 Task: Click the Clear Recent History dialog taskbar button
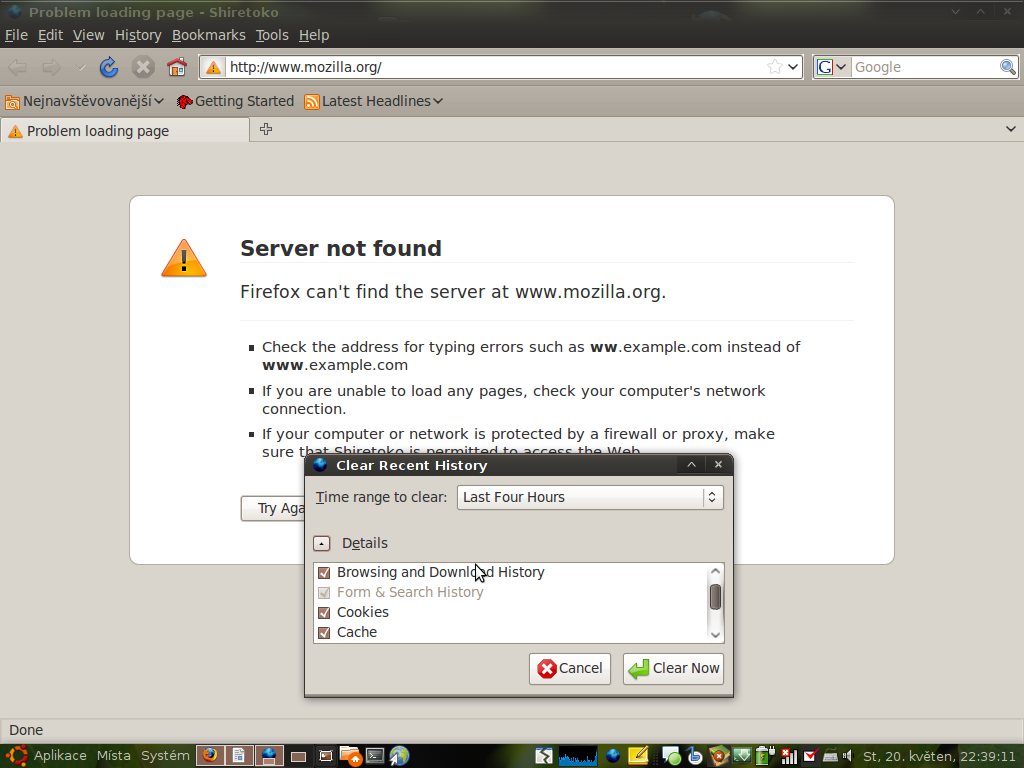coord(268,756)
